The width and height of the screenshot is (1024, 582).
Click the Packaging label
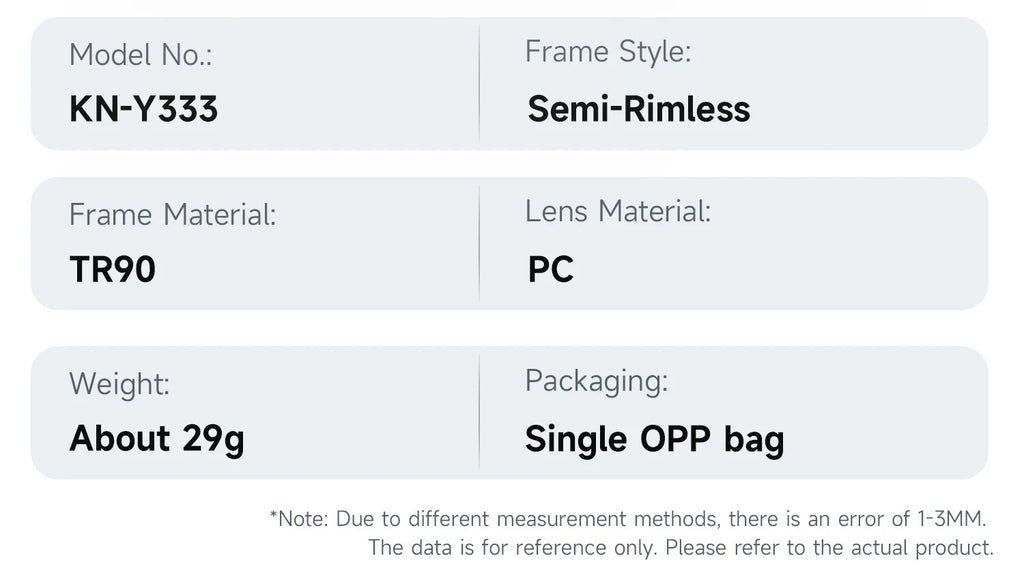pyautogui.click(x=597, y=381)
